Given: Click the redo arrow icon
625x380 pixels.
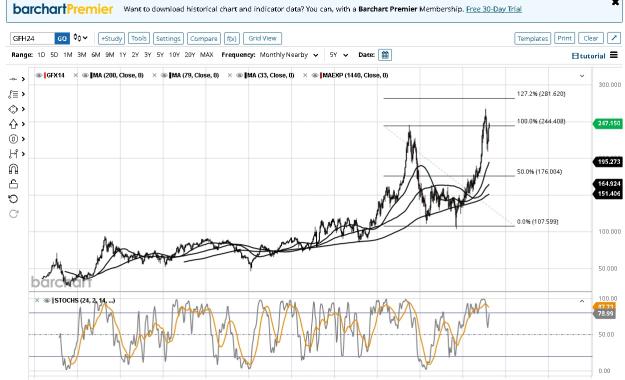Looking at the screenshot, I should point(14,214).
